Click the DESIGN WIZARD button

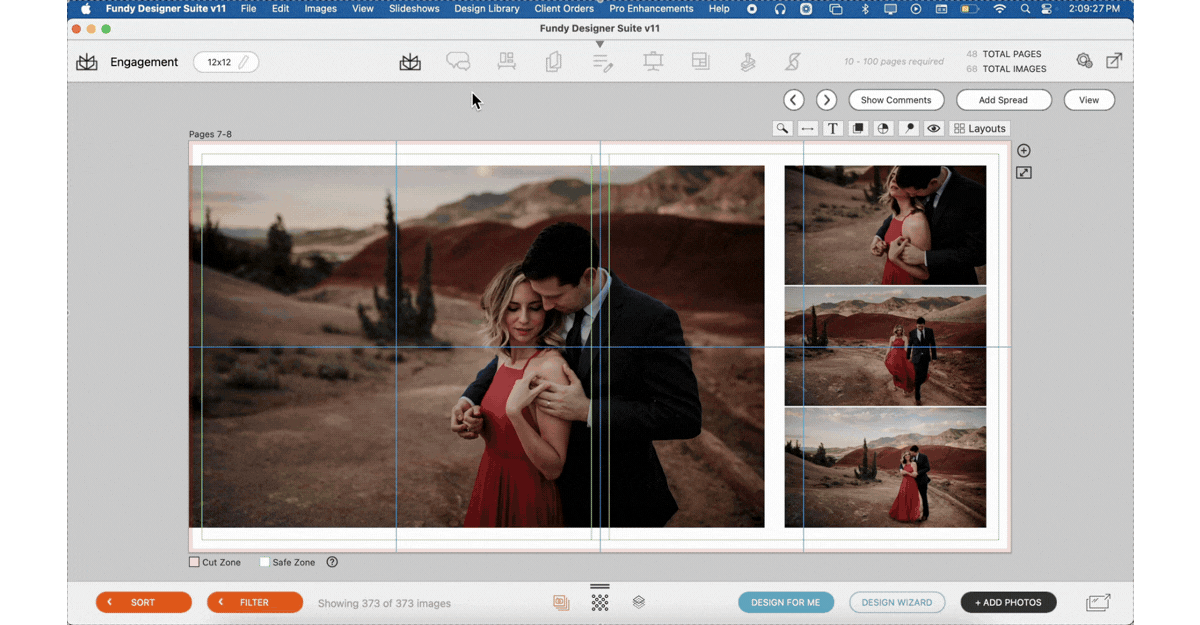click(x=897, y=603)
